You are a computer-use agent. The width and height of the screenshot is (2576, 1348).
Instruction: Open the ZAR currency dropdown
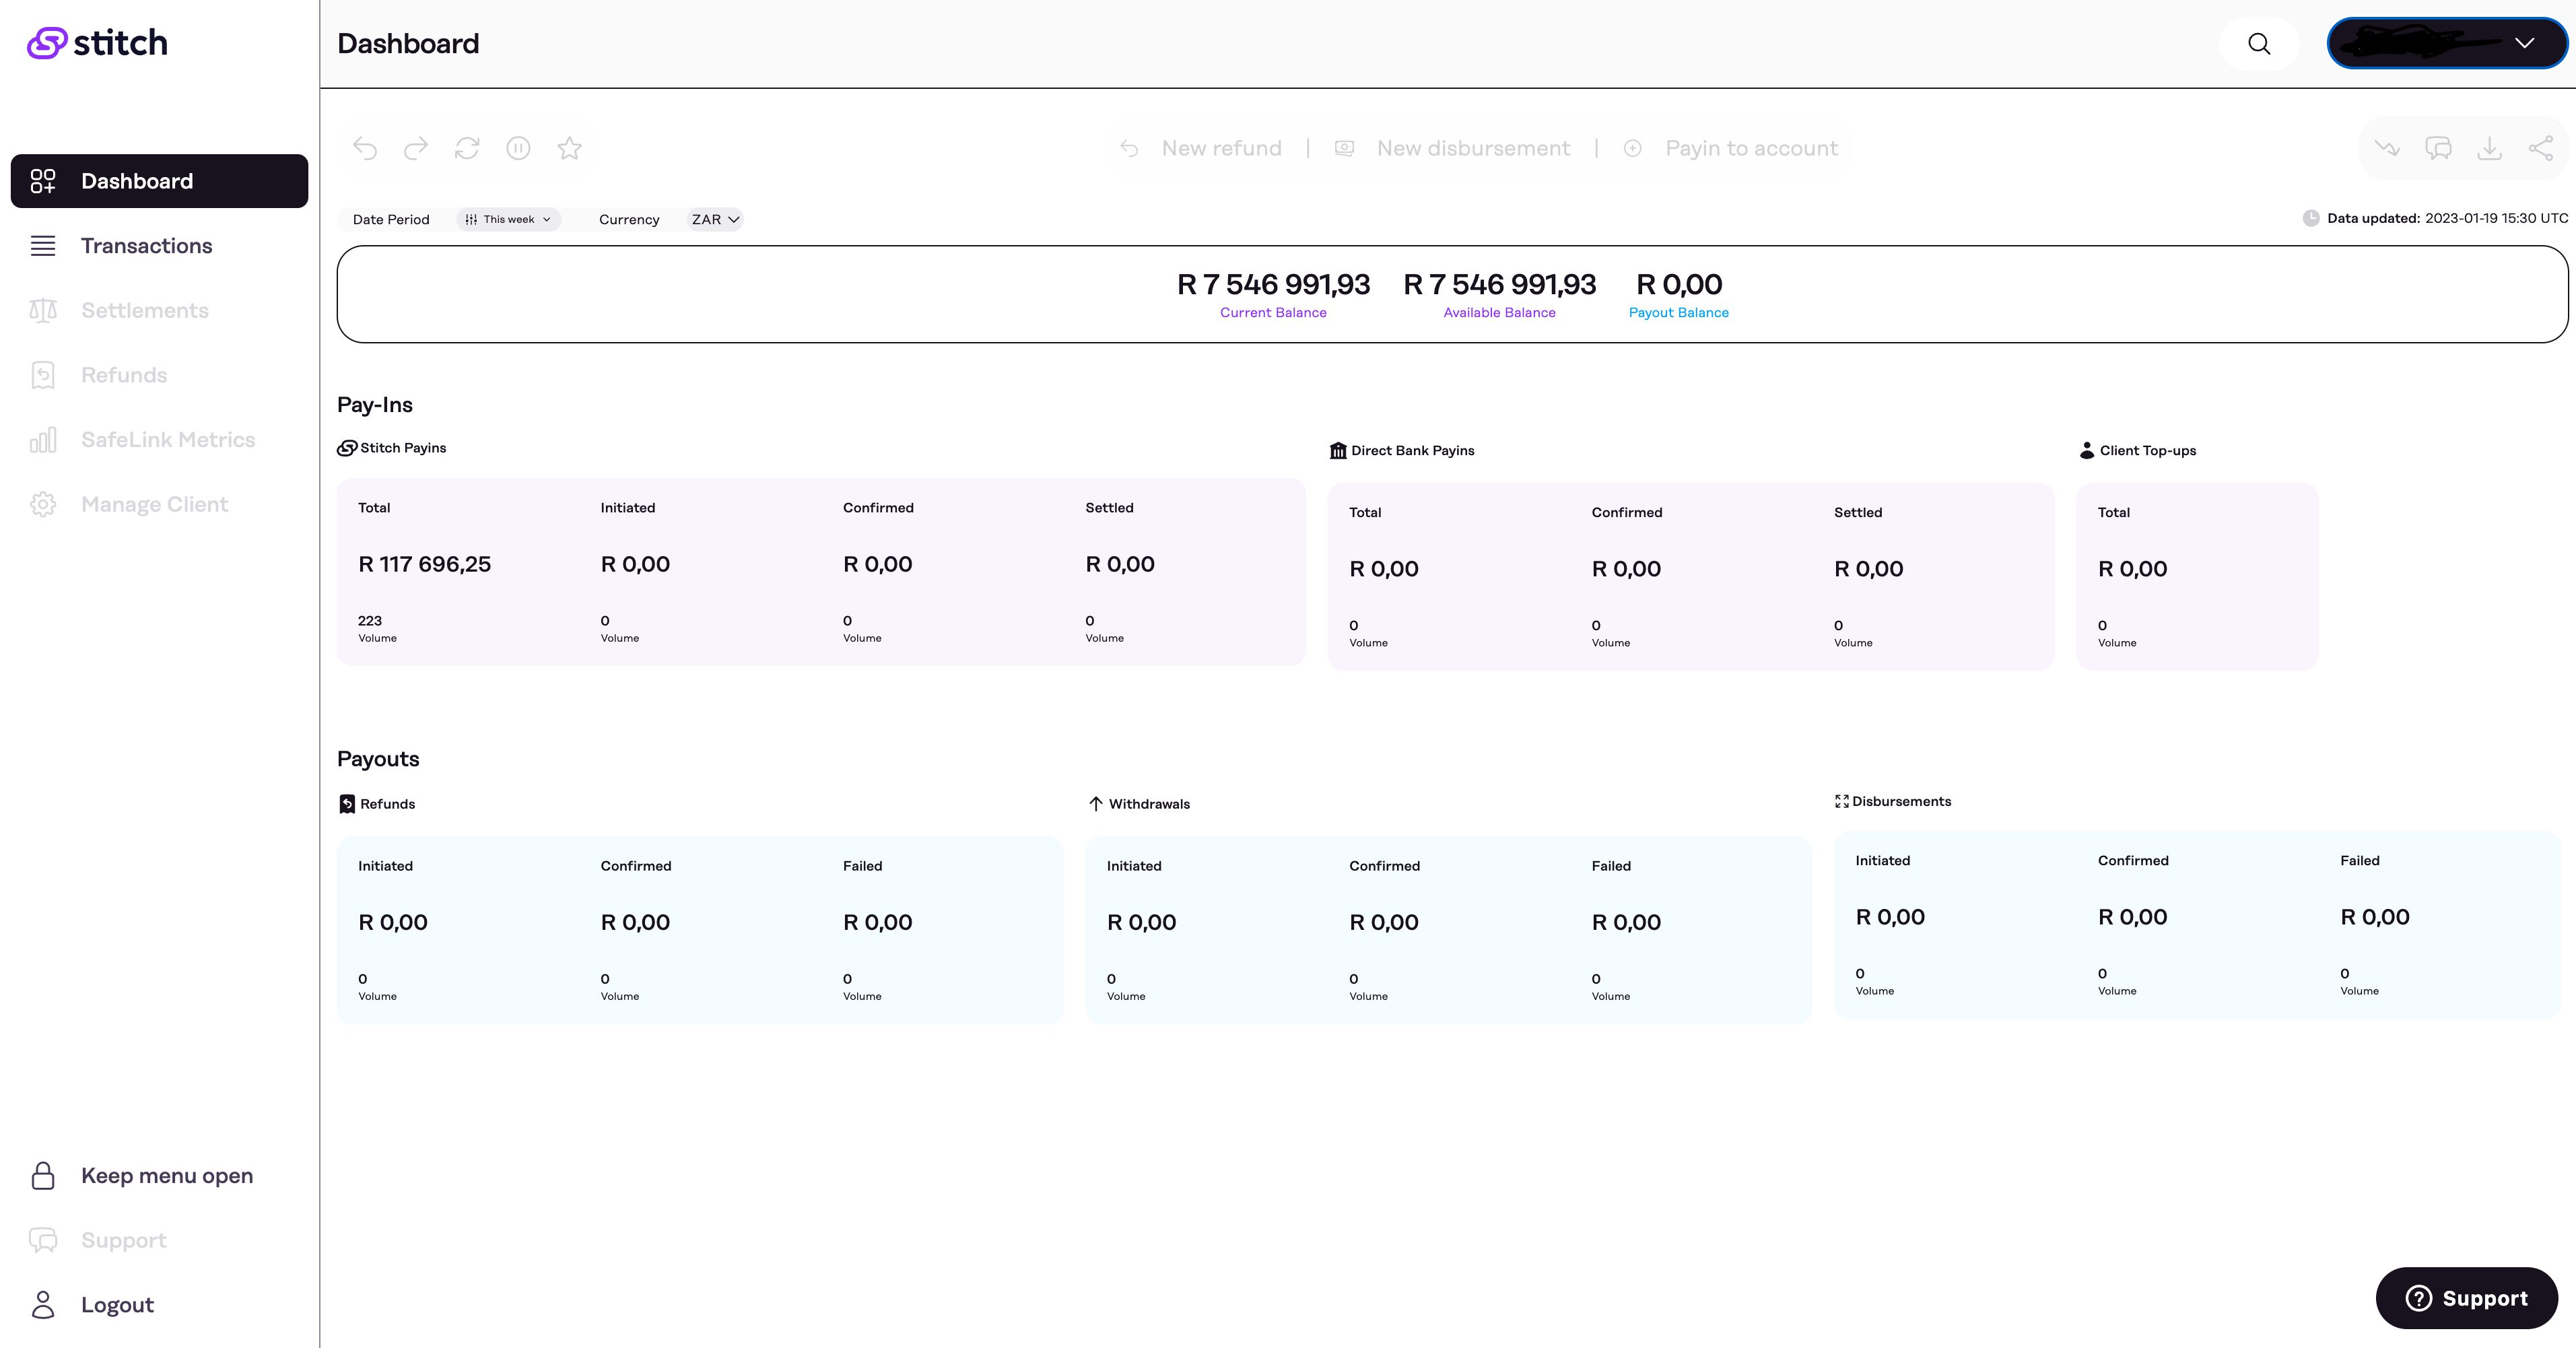(x=713, y=219)
